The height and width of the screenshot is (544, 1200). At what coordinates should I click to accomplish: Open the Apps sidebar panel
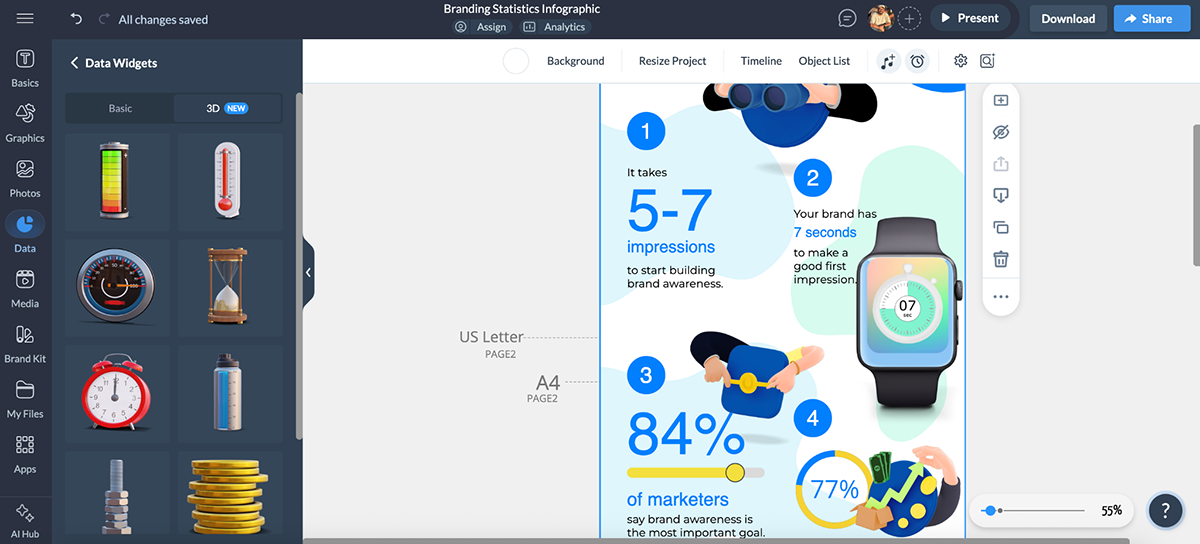(x=25, y=452)
